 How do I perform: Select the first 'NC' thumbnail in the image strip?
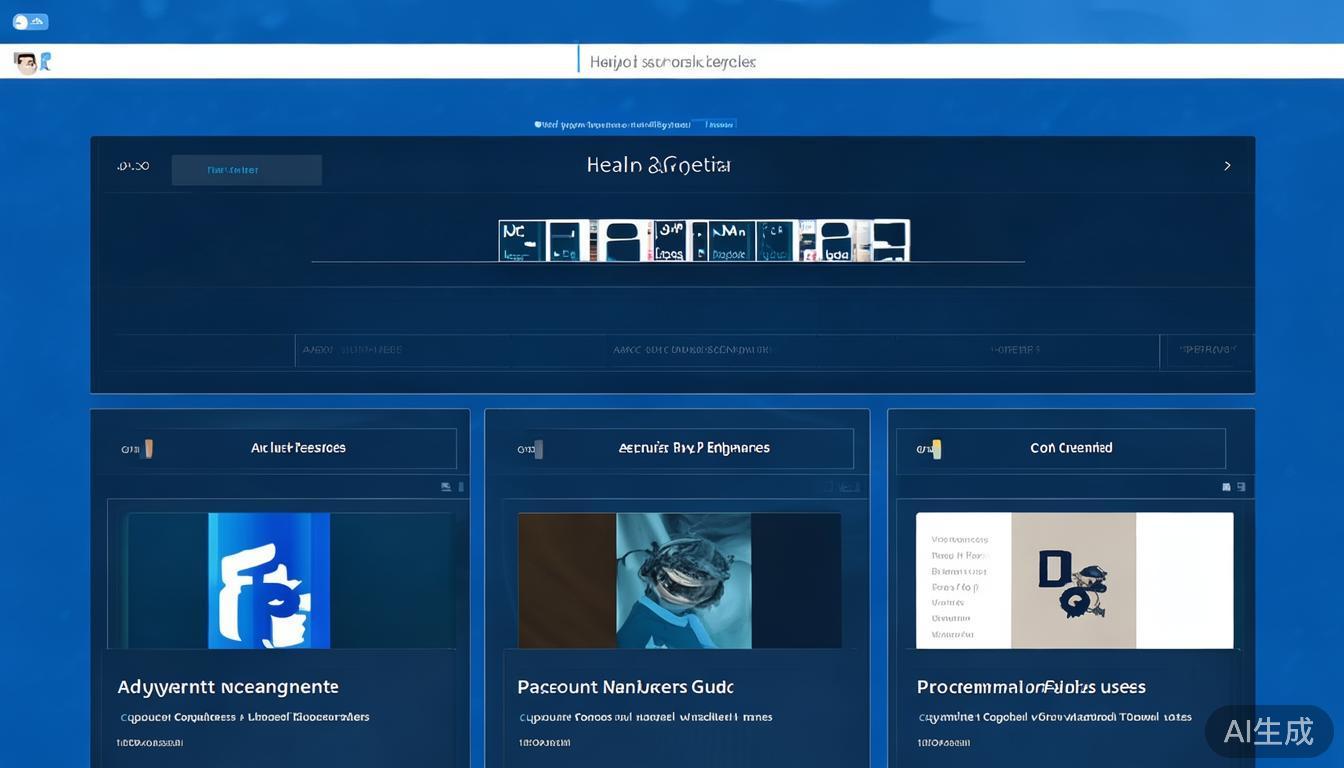pos(522,241)
